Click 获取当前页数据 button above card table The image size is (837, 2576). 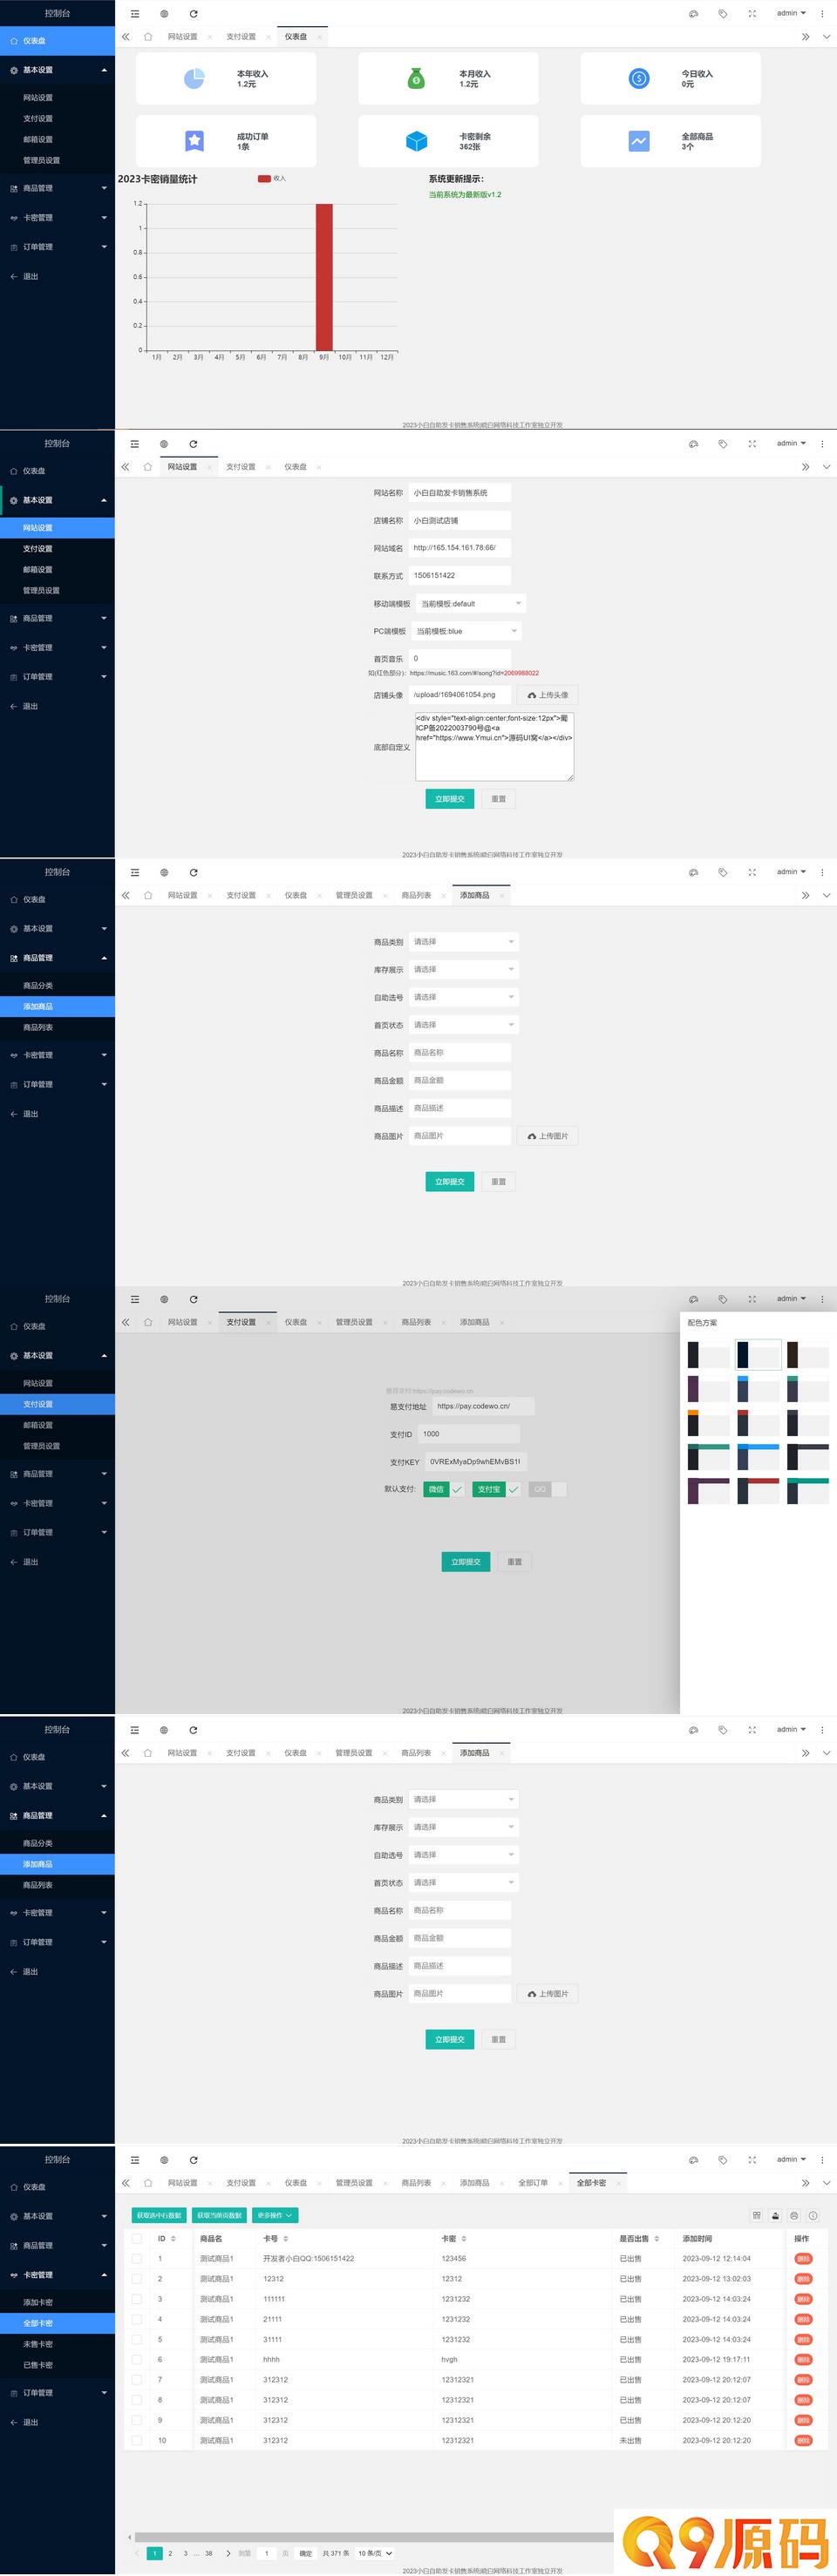pos(219,2215)
